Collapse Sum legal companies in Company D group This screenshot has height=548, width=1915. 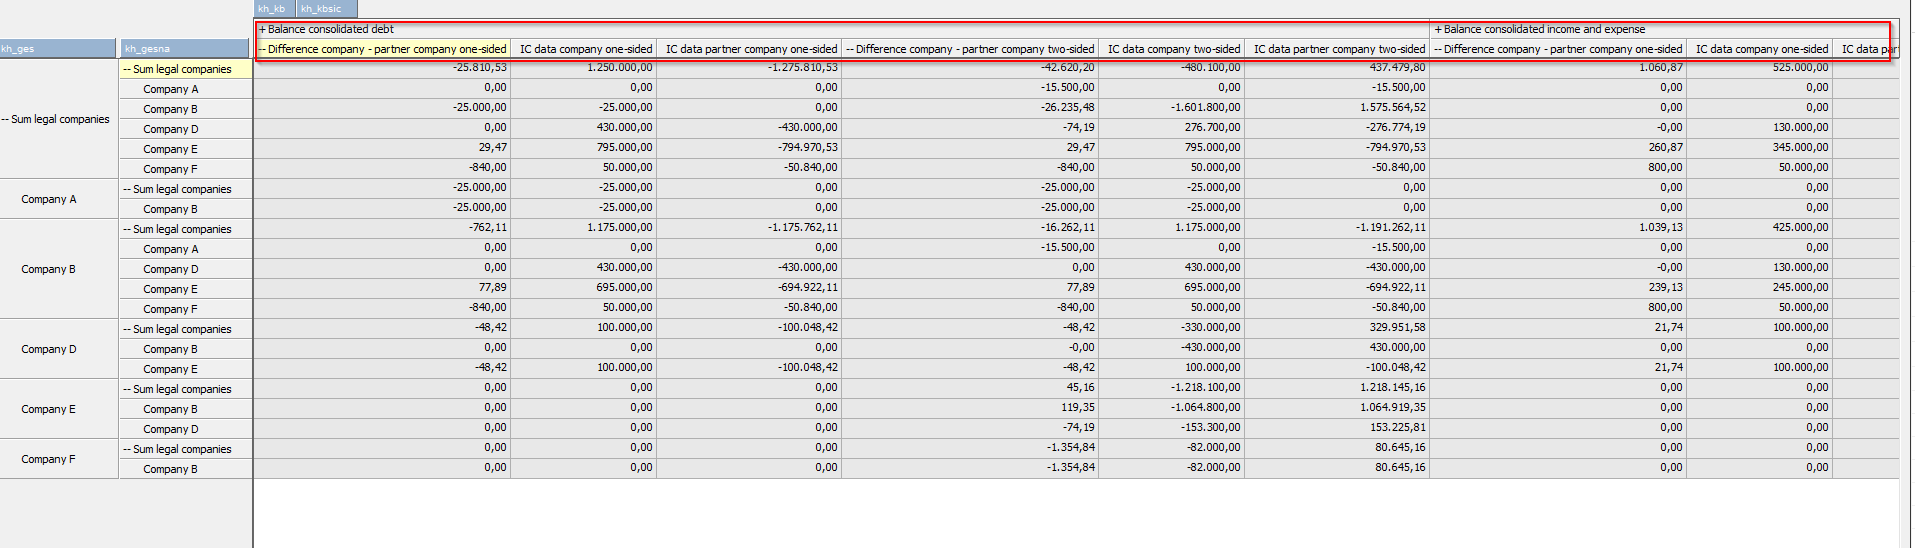pos(127,330)
